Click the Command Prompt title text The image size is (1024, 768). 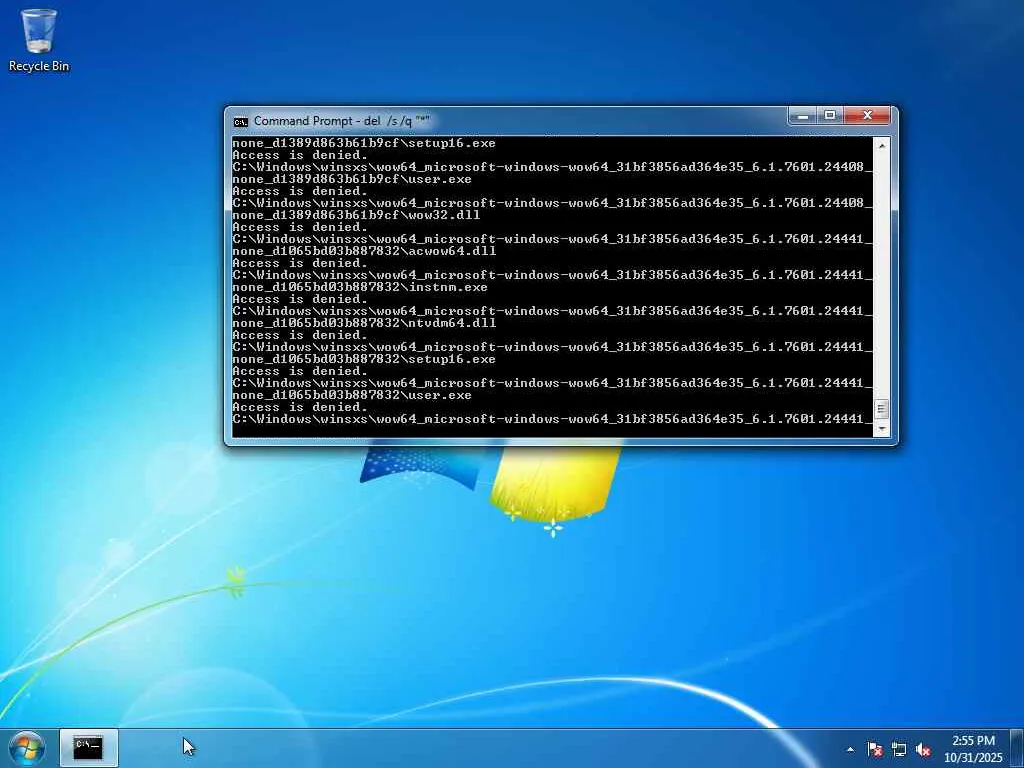click(x=342, y=121)
